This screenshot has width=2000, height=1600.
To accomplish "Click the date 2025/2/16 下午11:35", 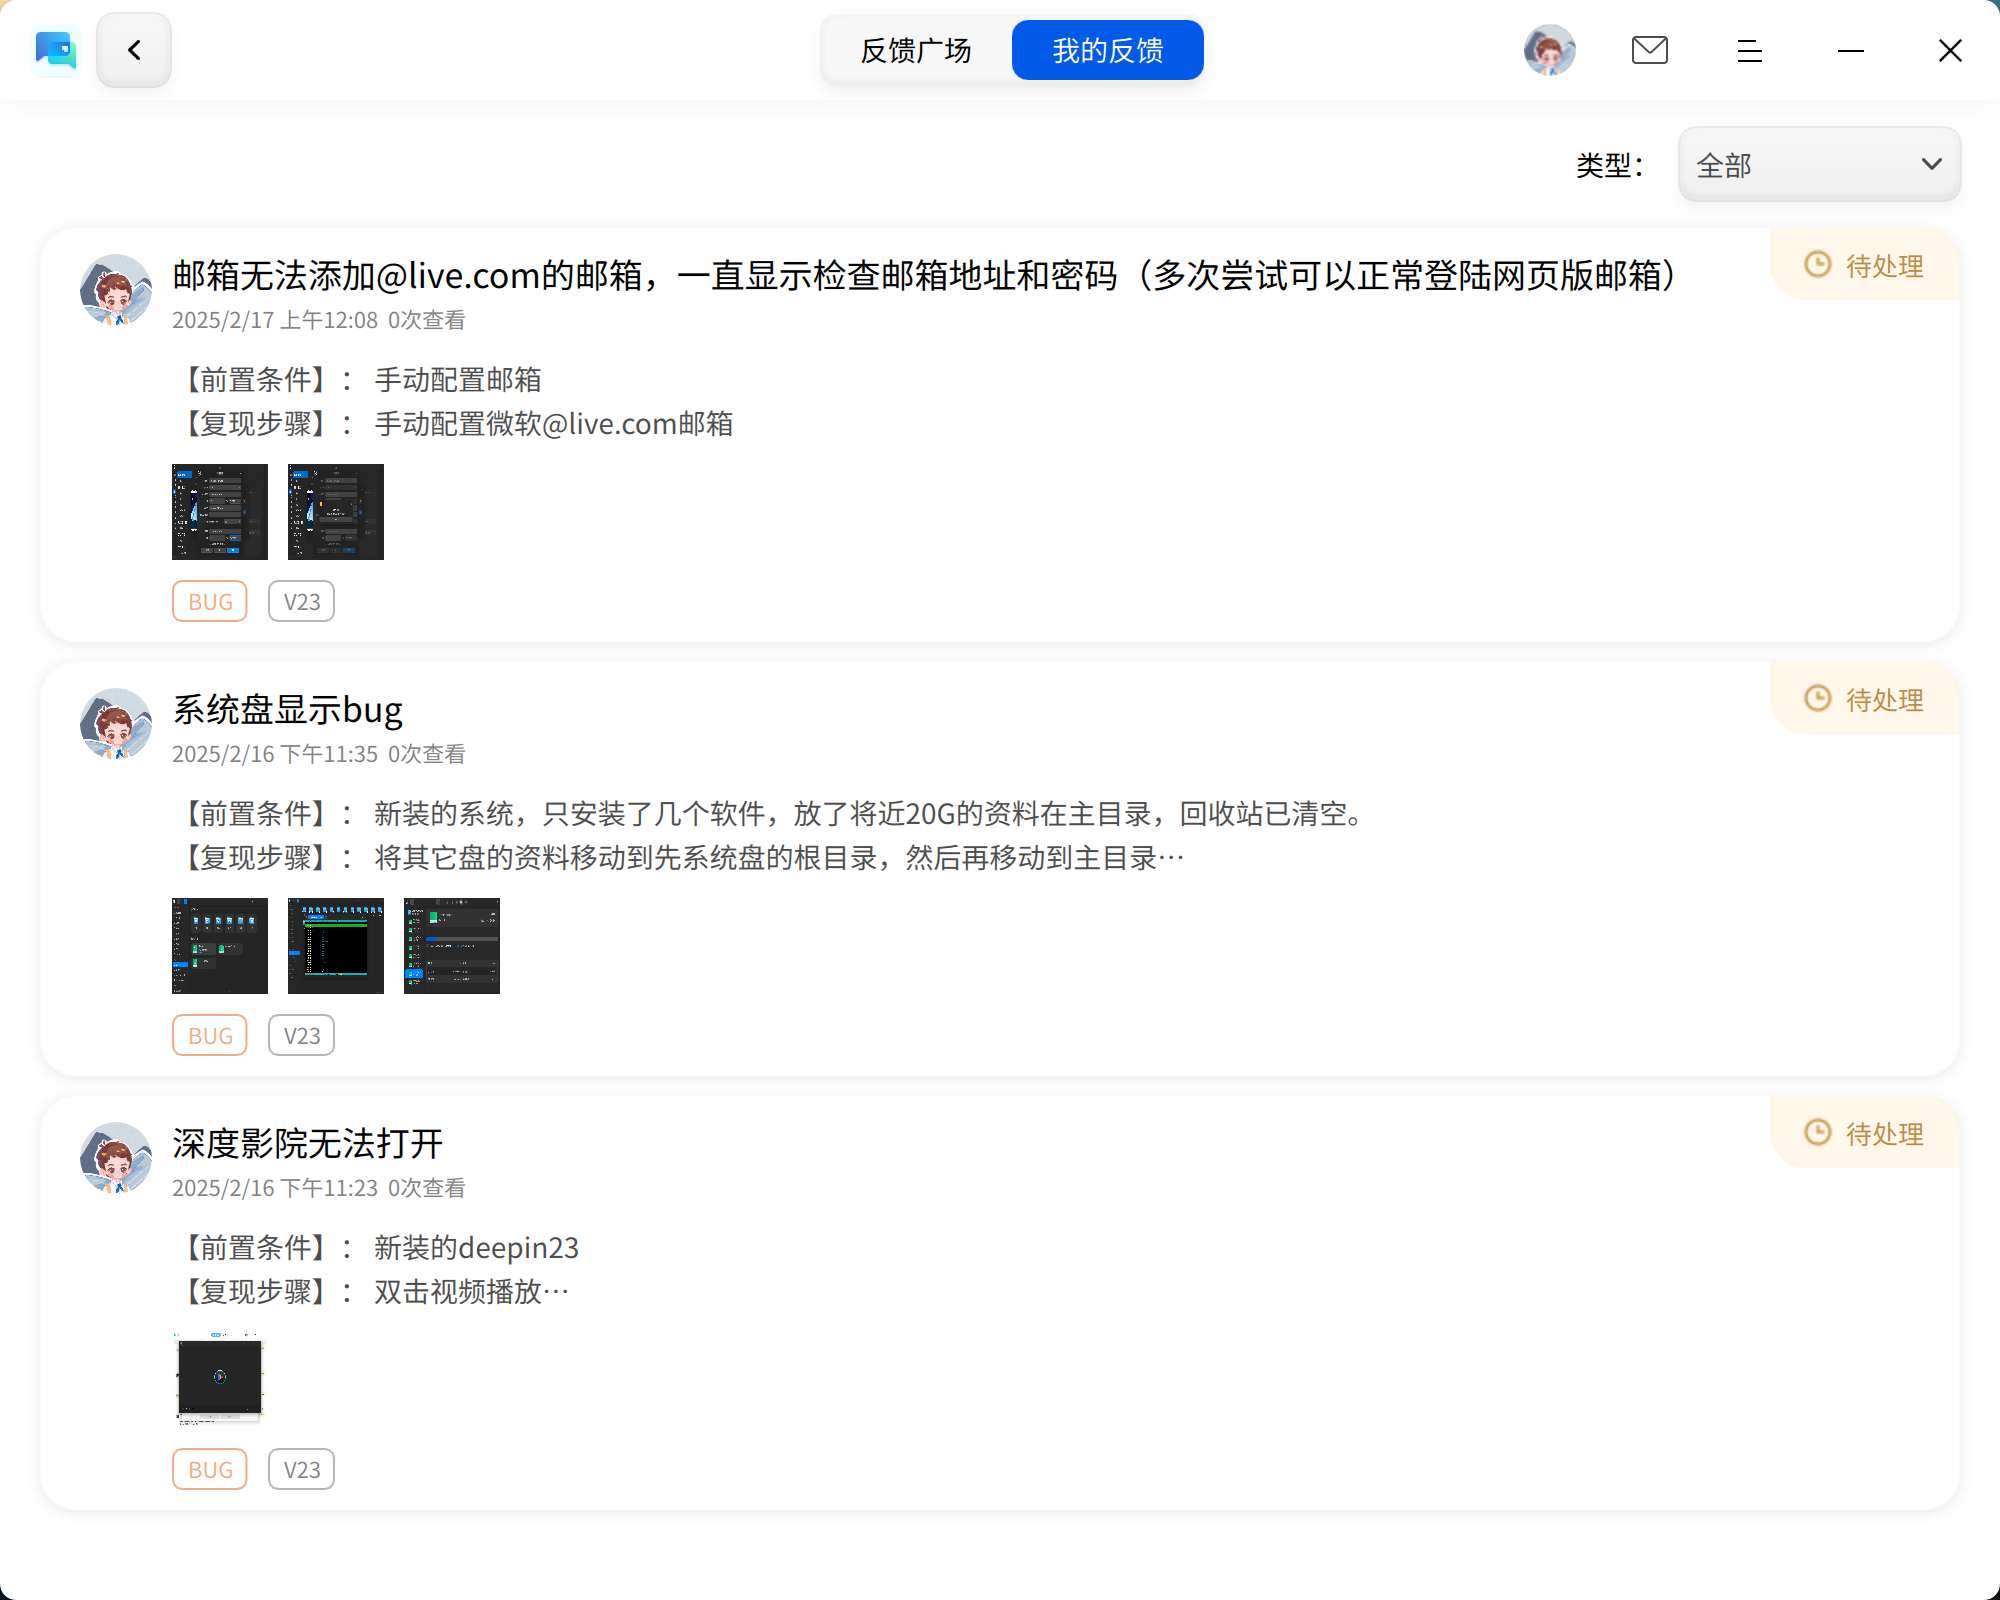I will 275,754.
